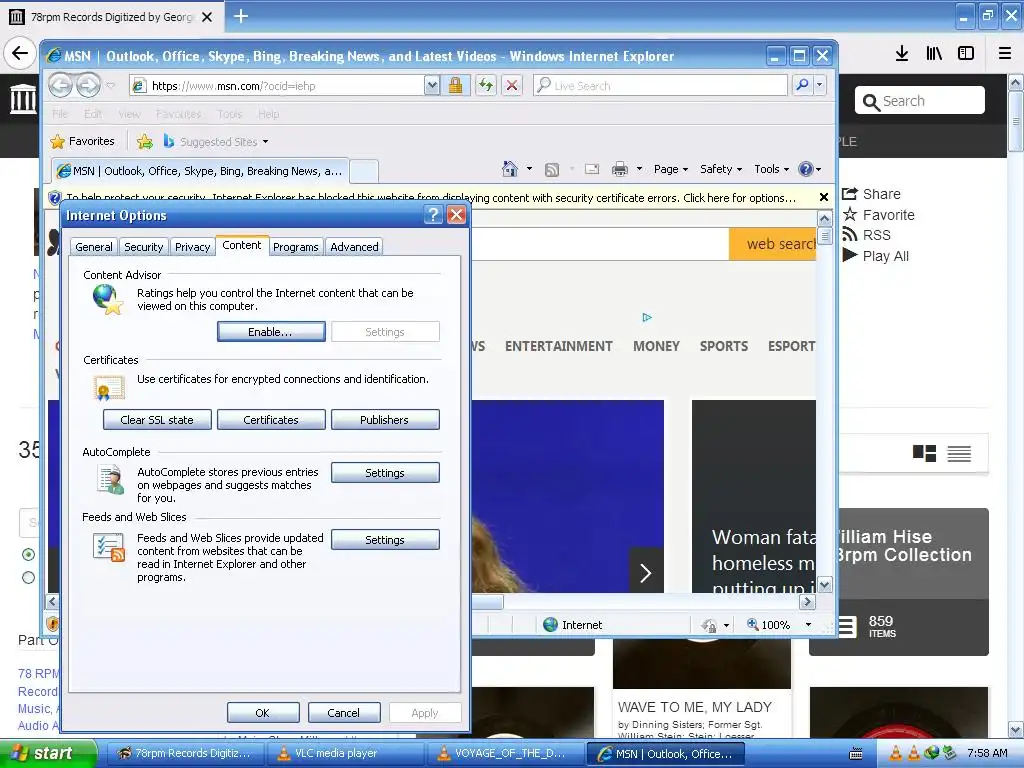Click the Internet Archive Search box

pos(920,101)
